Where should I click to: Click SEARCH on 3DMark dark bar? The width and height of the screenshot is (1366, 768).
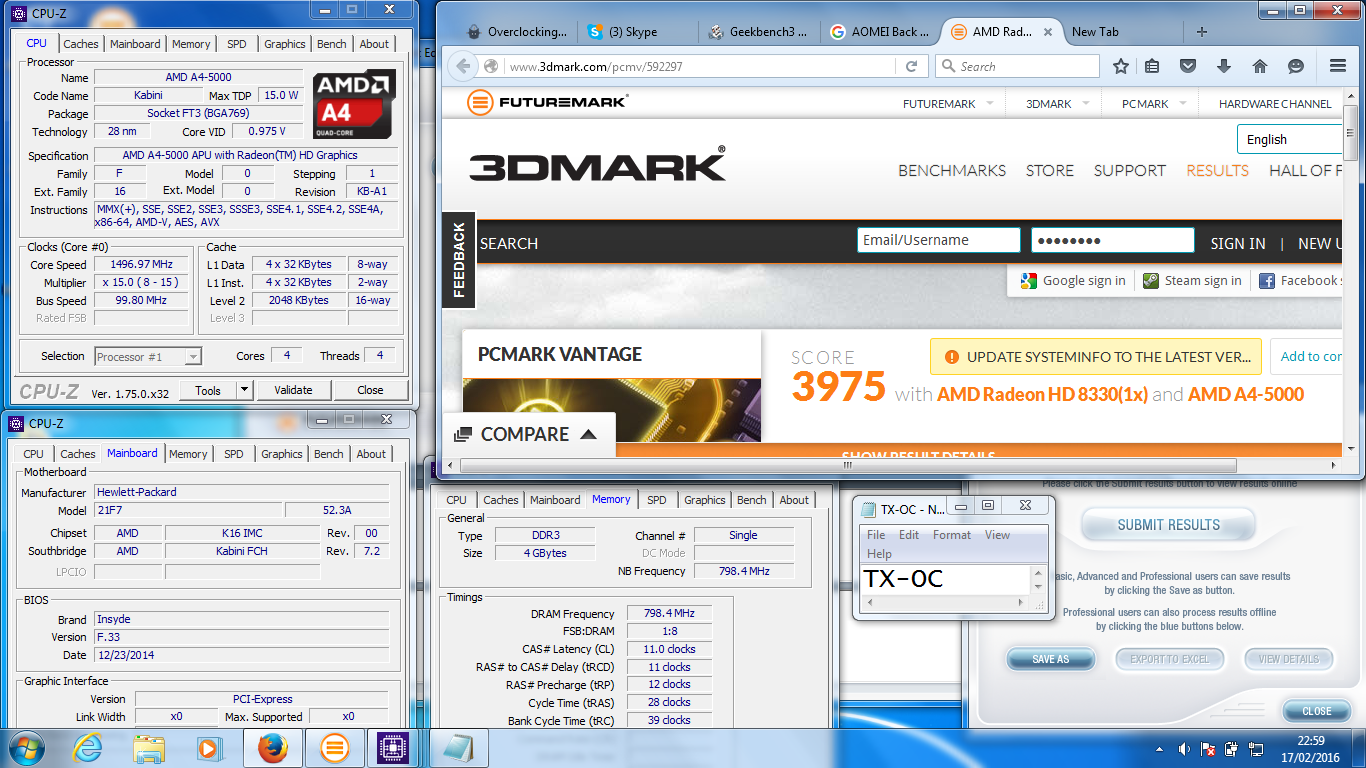[x=509, y=243]
